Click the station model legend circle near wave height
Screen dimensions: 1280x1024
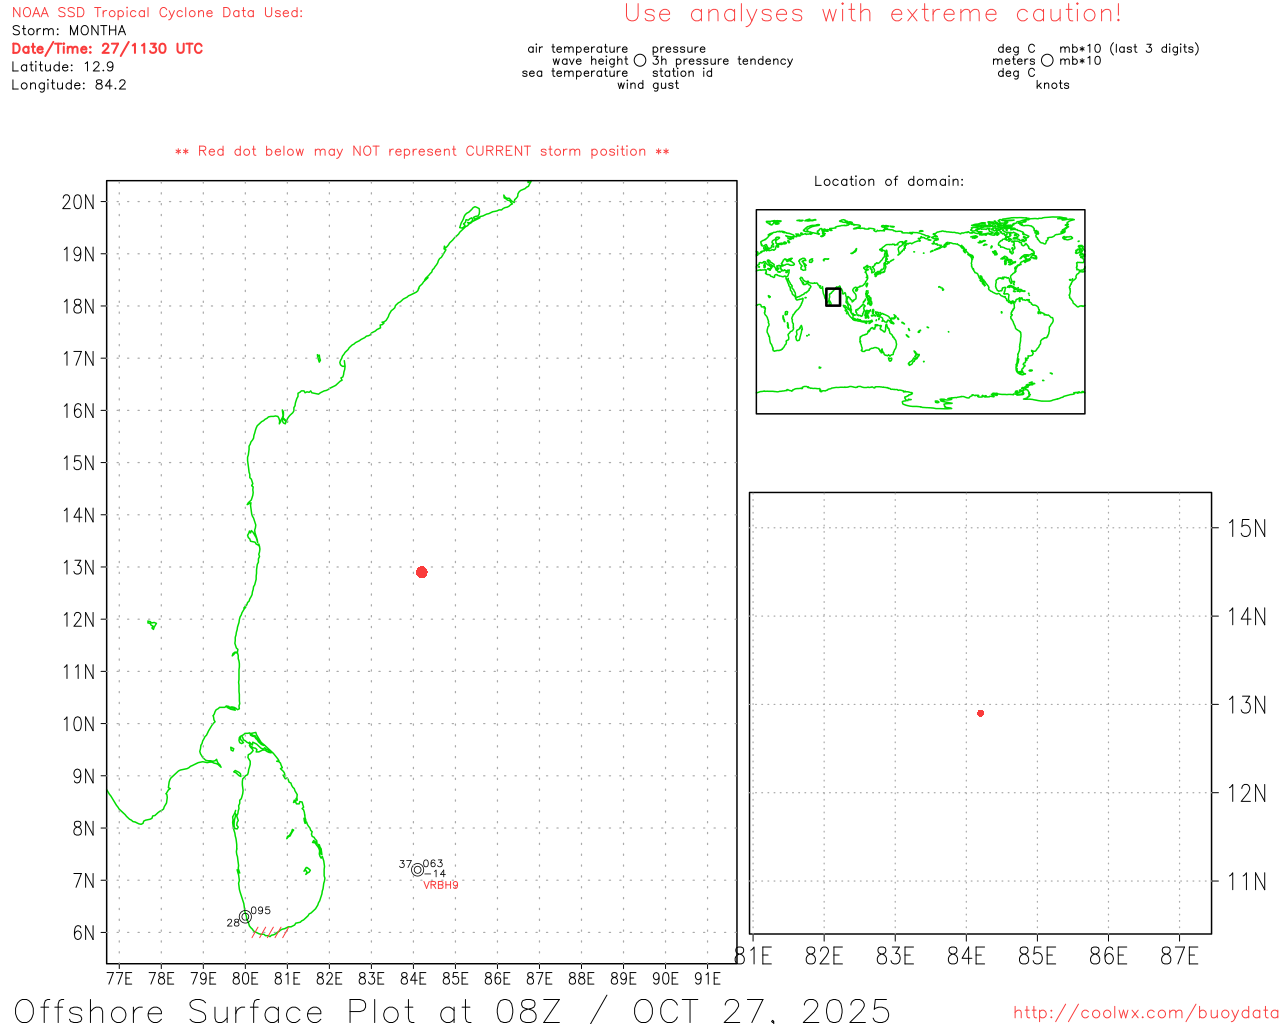coord(640,61)
